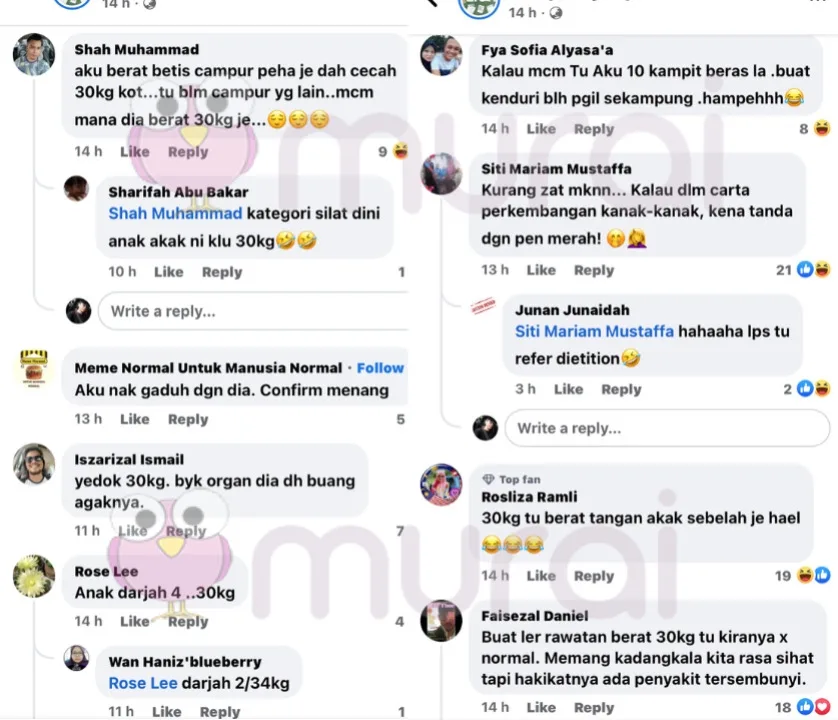Click haha reaction on Fya Sofia's comment
Screen dimensions: 838x720
click(x=823, y=128)
